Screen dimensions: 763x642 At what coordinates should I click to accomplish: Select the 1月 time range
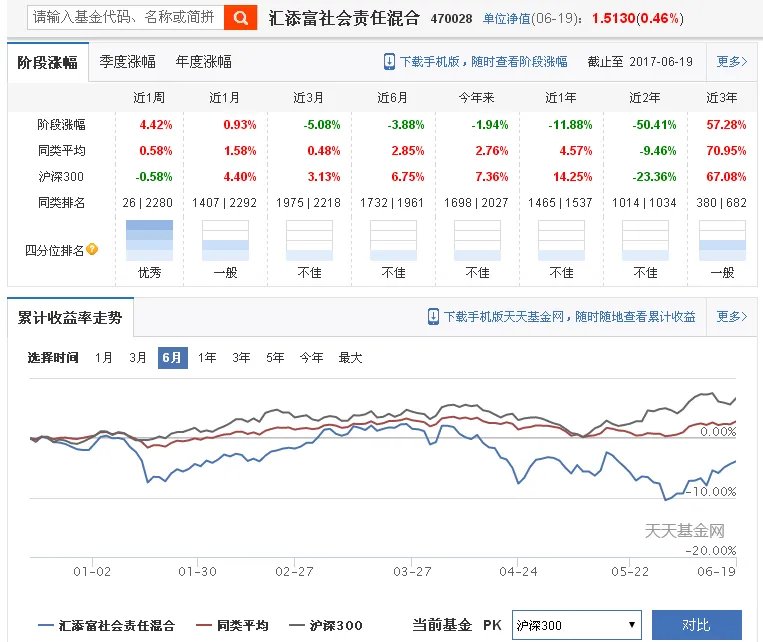pyautogui.click(x=103, y=358)
